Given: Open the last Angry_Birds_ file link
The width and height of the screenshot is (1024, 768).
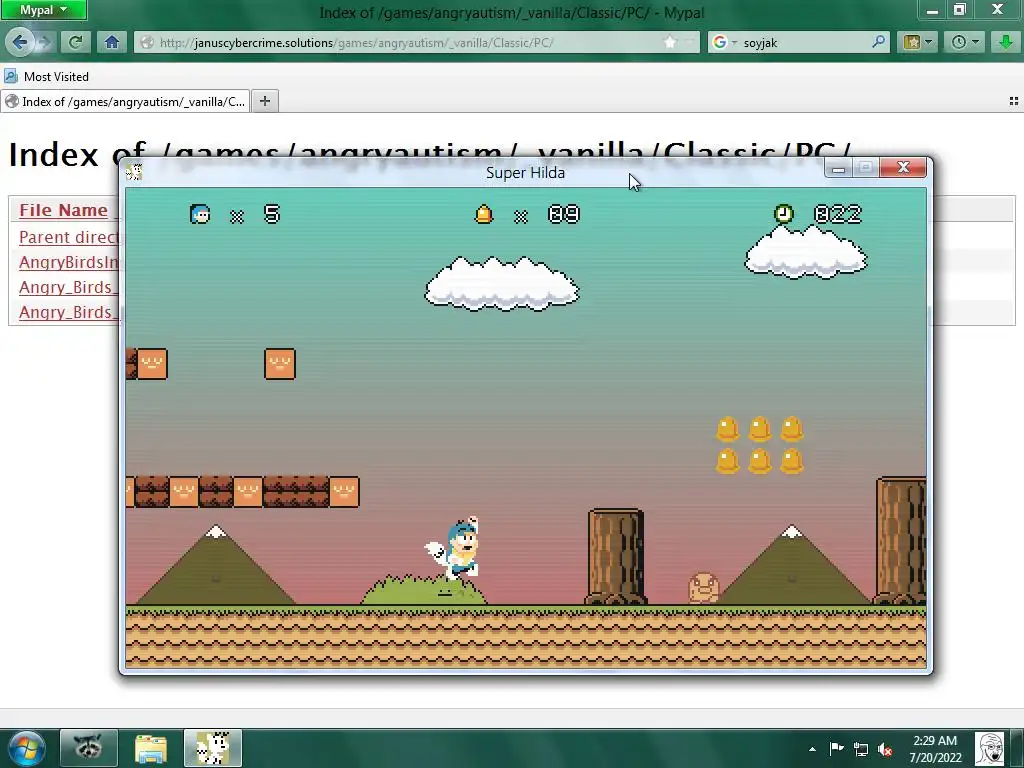Looking at the screenshot, I should coord(69,312).
